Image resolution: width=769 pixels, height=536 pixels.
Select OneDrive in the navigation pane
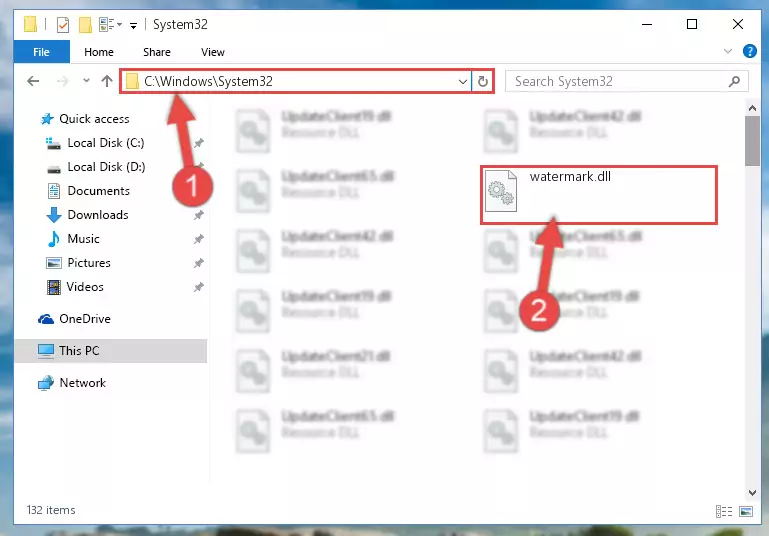[75, 319]
